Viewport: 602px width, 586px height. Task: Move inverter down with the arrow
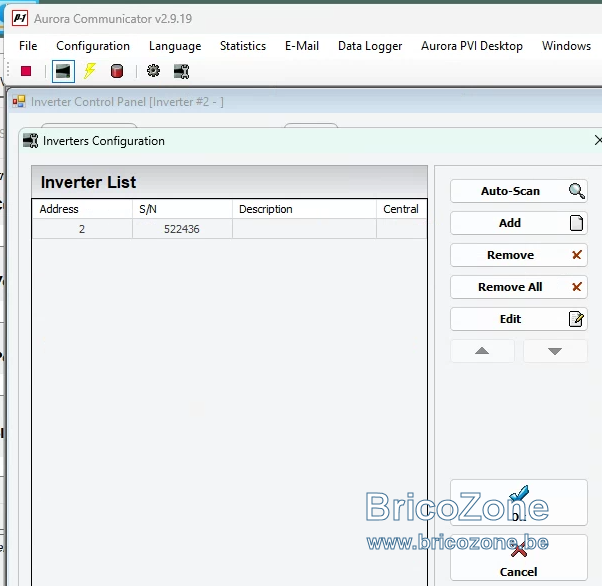tap(555, 351)
